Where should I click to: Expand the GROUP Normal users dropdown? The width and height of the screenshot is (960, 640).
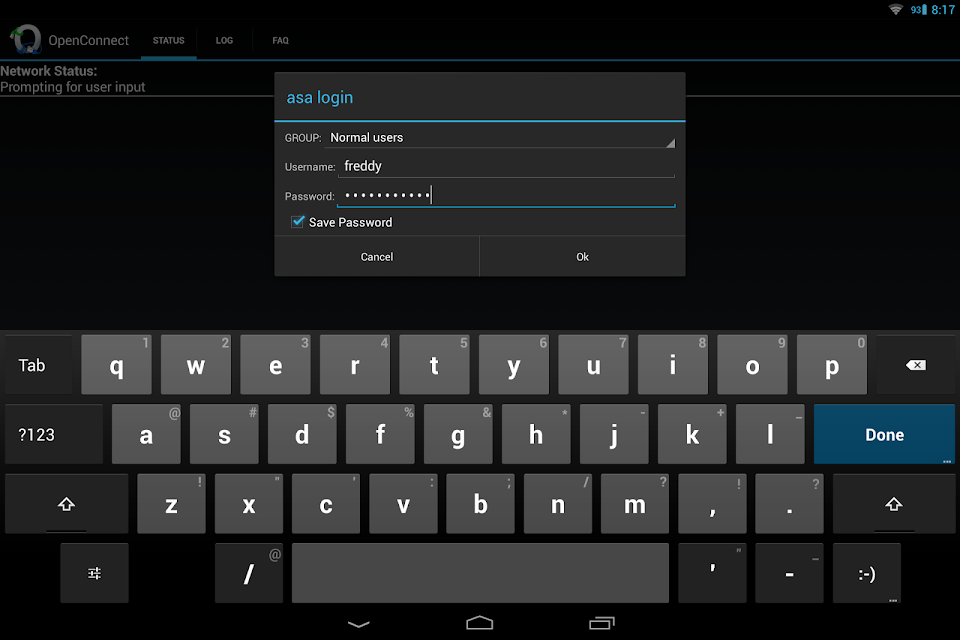[500, 138]
